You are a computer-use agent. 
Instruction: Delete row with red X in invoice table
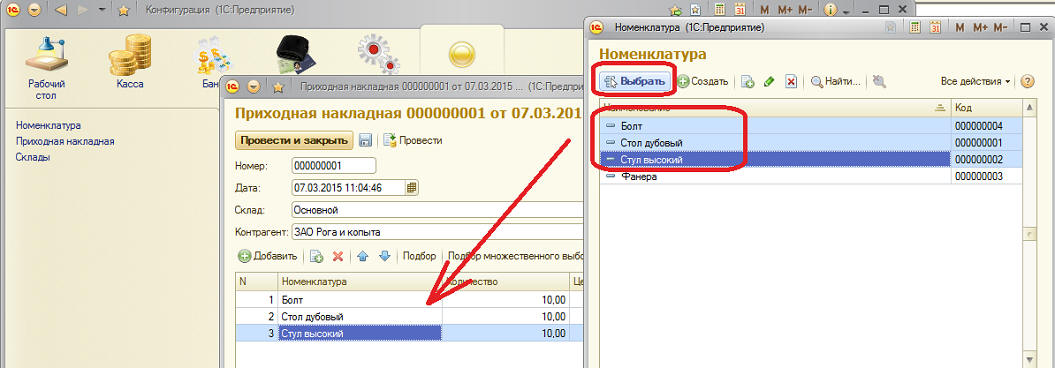(338, 256)
